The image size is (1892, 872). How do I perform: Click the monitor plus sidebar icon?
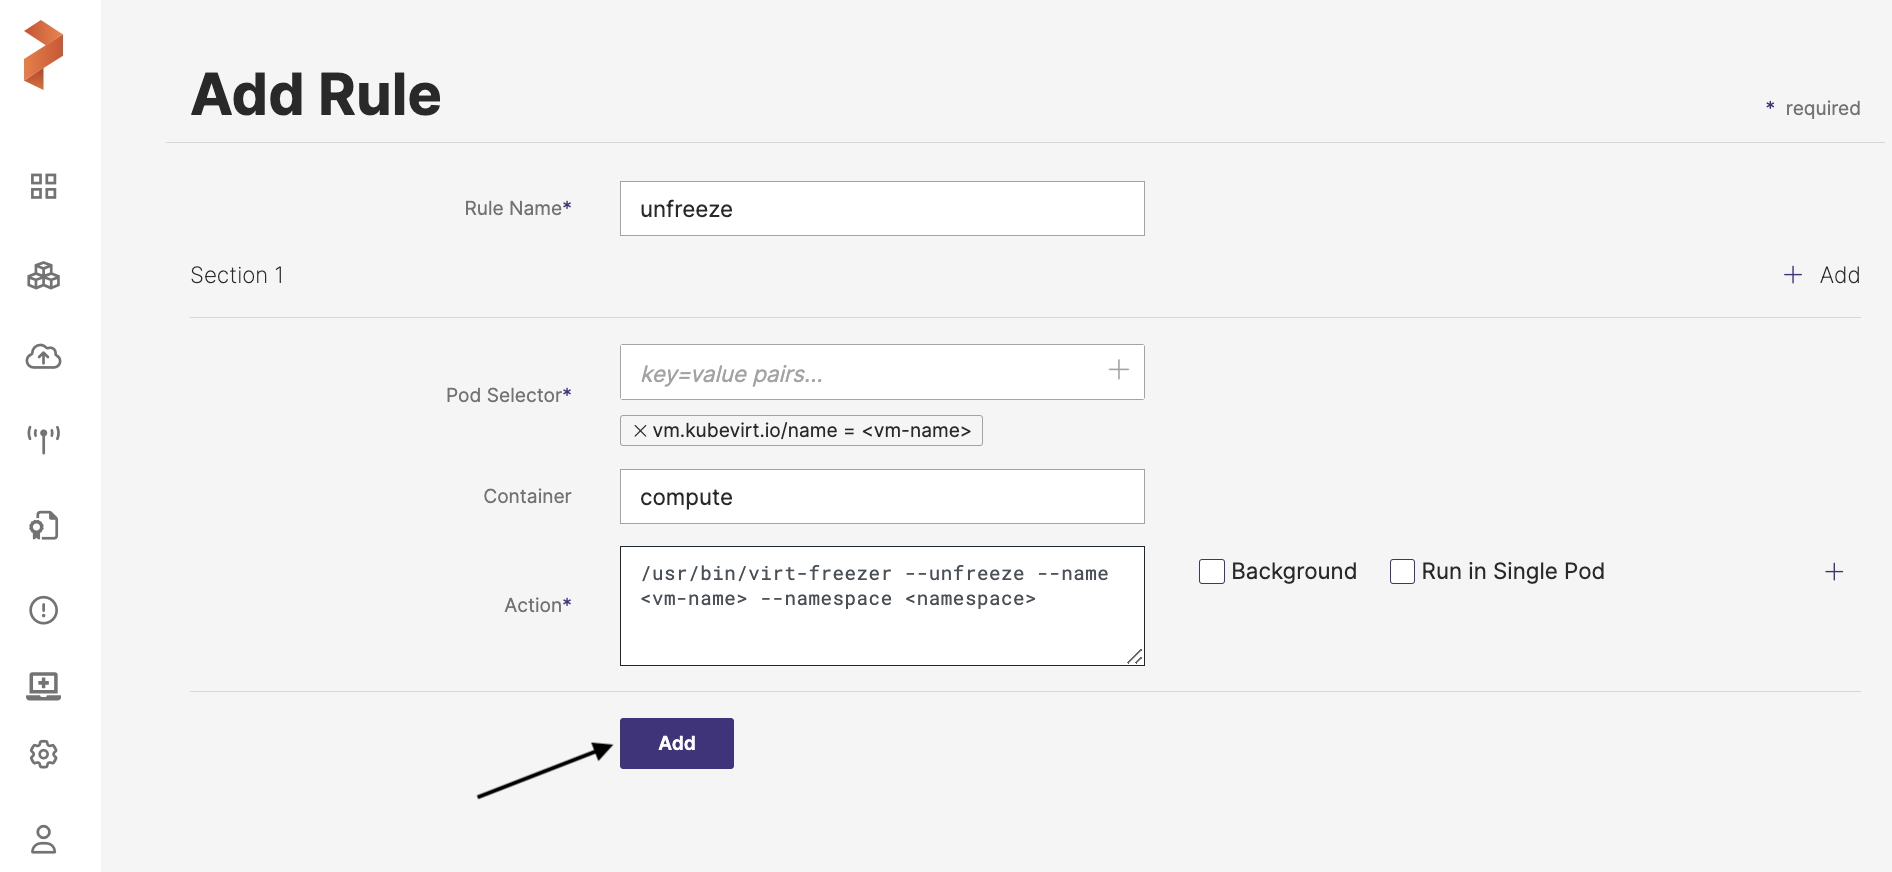click(x=43, y=686)
